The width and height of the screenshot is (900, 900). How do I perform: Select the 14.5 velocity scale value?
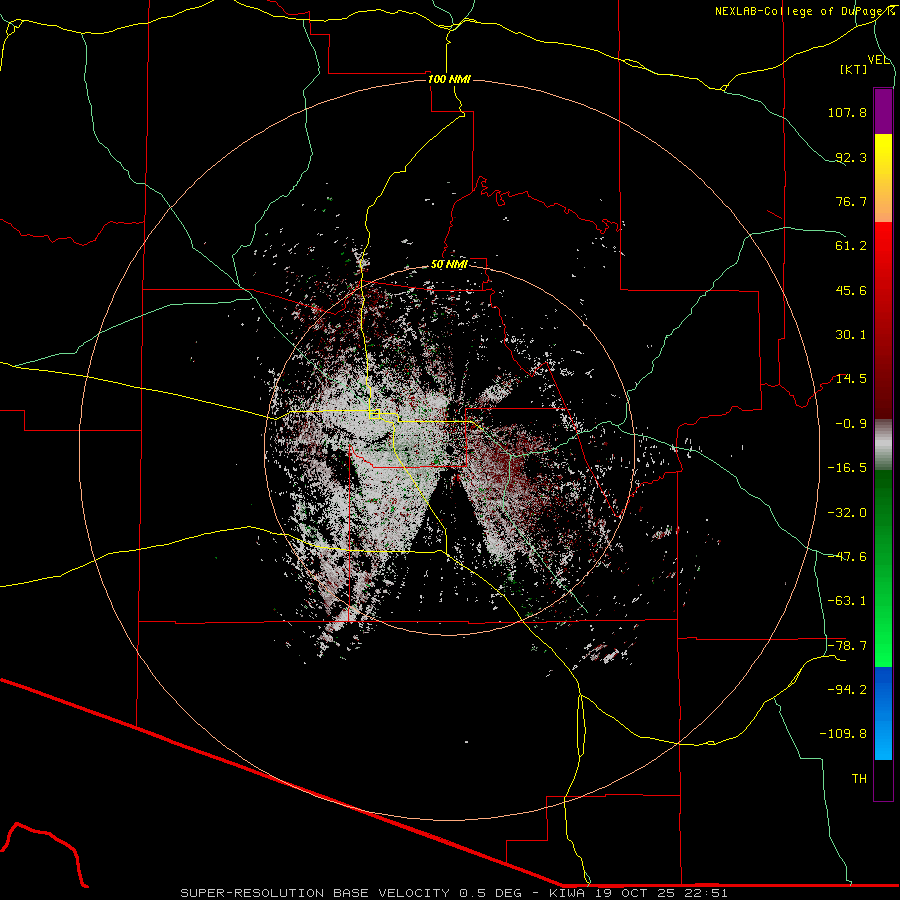[851, 379]
